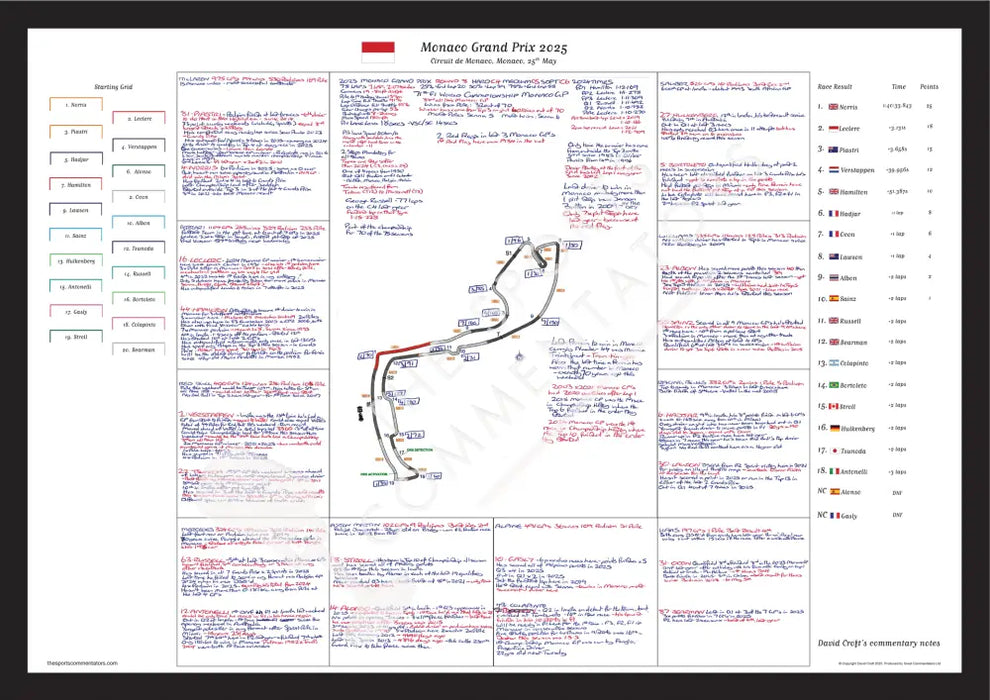990x700 pixels.
Task: Click the 'Monaco Grand Prix 2025' title
Action: click(490, 47)
